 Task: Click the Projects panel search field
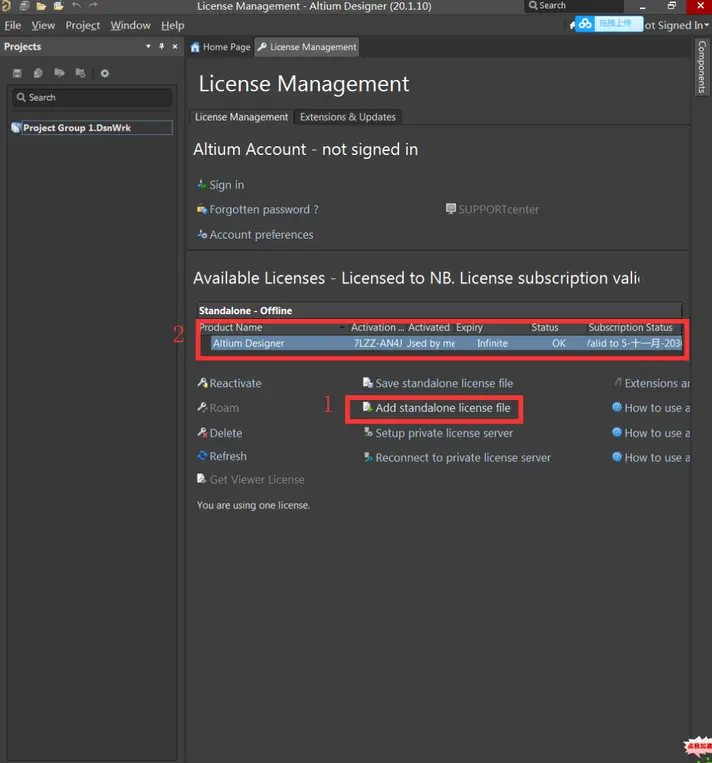(92, 97)
